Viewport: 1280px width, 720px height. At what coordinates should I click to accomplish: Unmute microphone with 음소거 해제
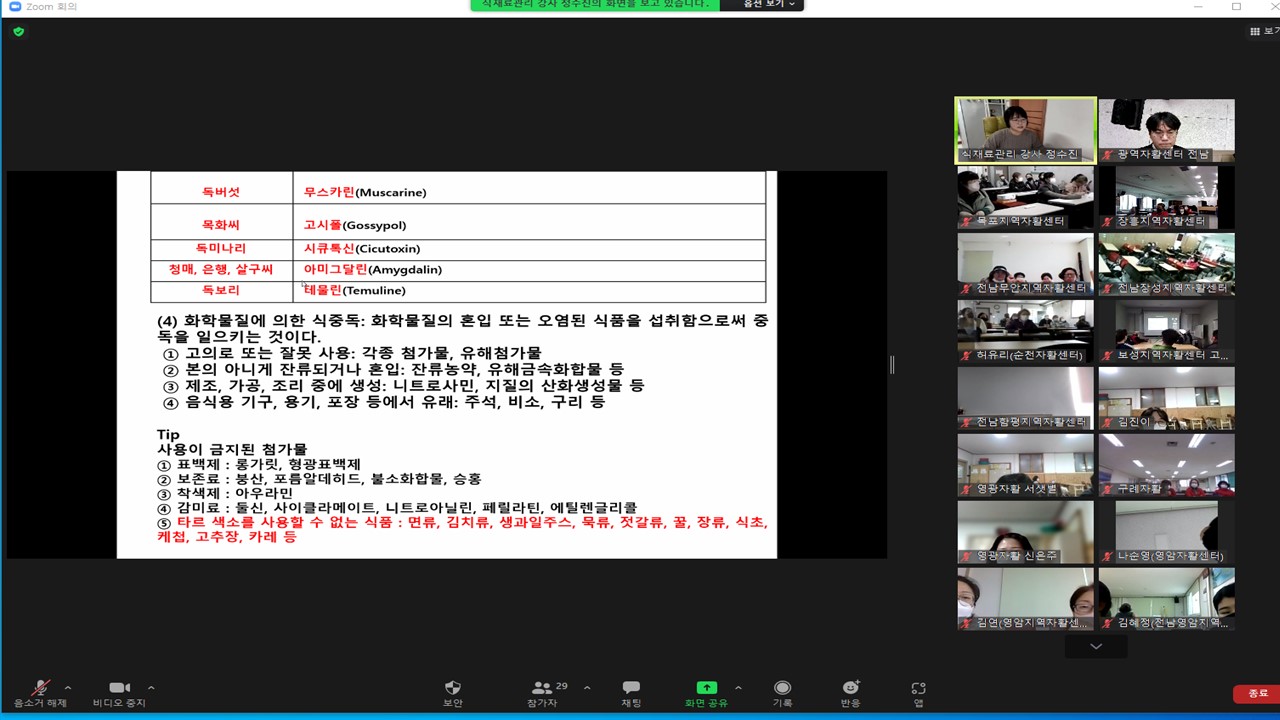tap(40, 692)
